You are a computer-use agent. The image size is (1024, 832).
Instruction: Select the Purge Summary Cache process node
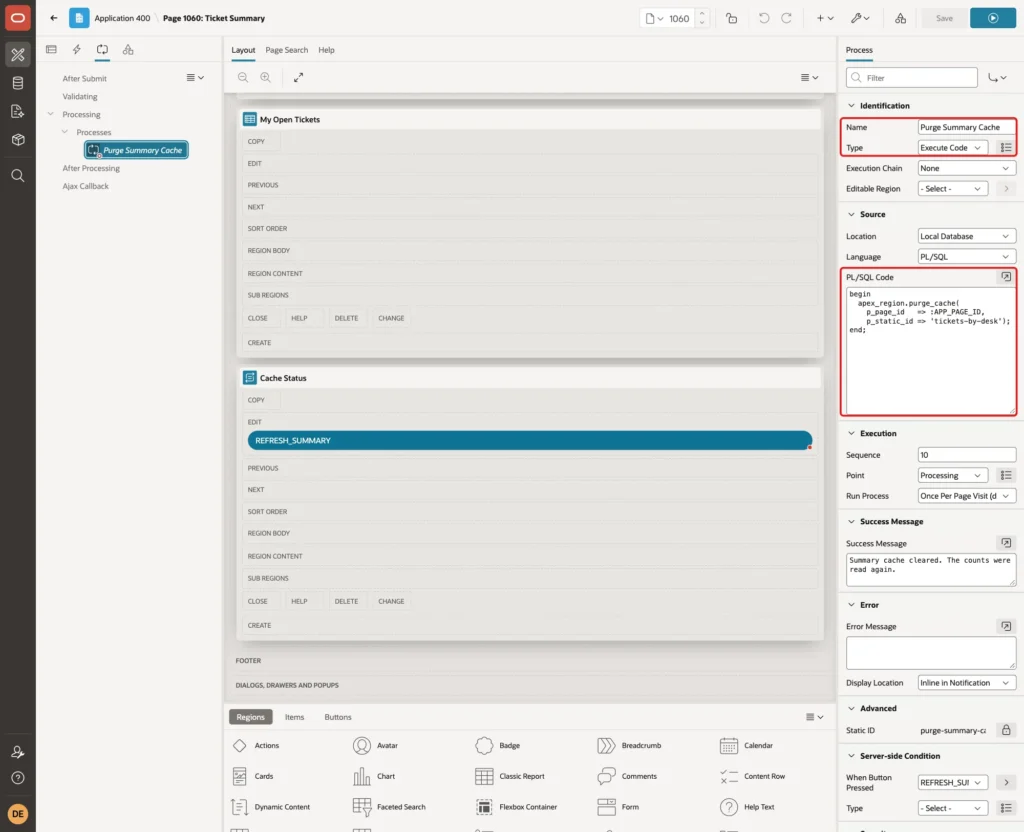coord(136,150)
